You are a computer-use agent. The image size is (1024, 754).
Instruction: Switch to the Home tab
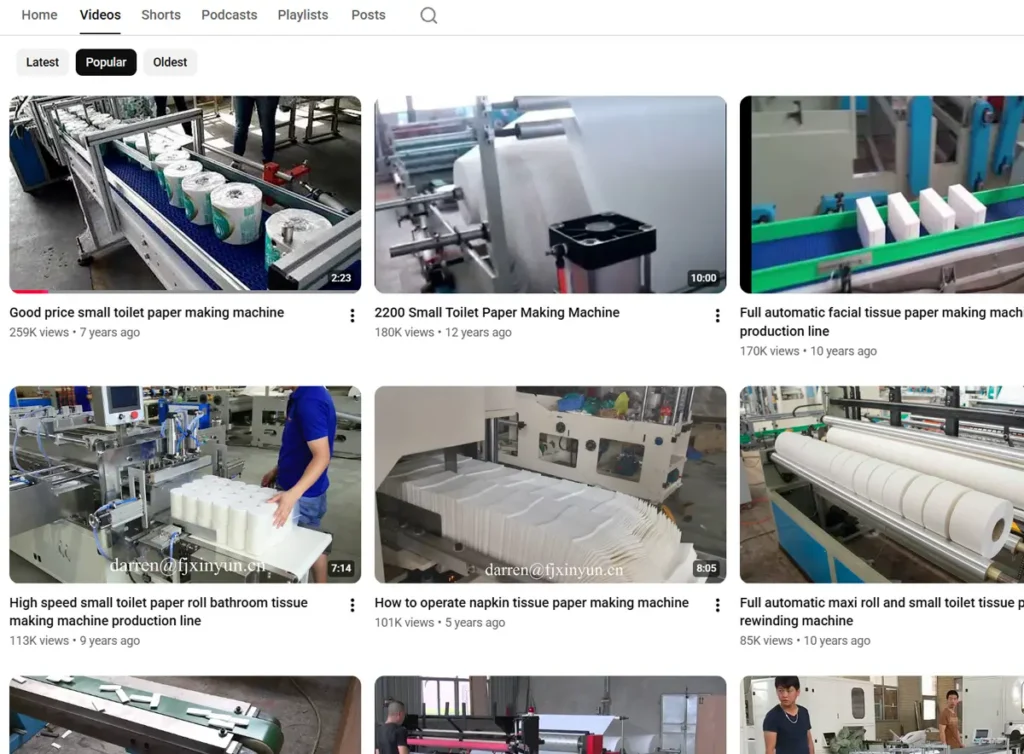39,15
